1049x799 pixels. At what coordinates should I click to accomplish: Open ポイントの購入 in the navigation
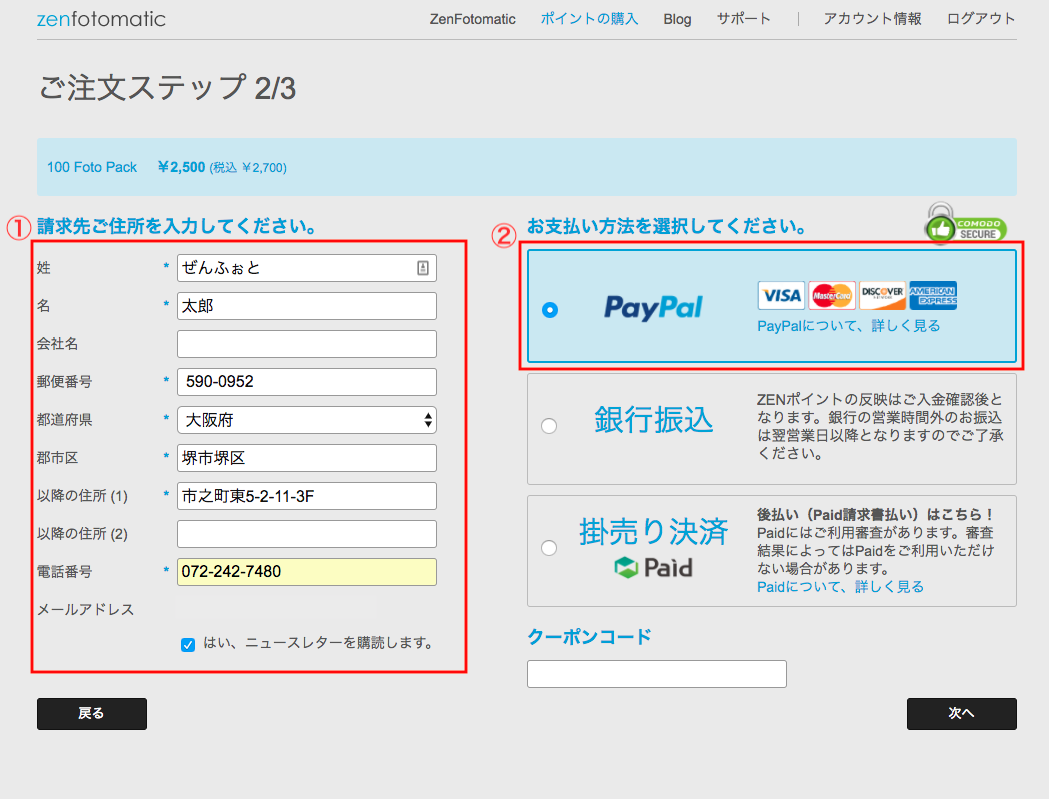point(589,19)
